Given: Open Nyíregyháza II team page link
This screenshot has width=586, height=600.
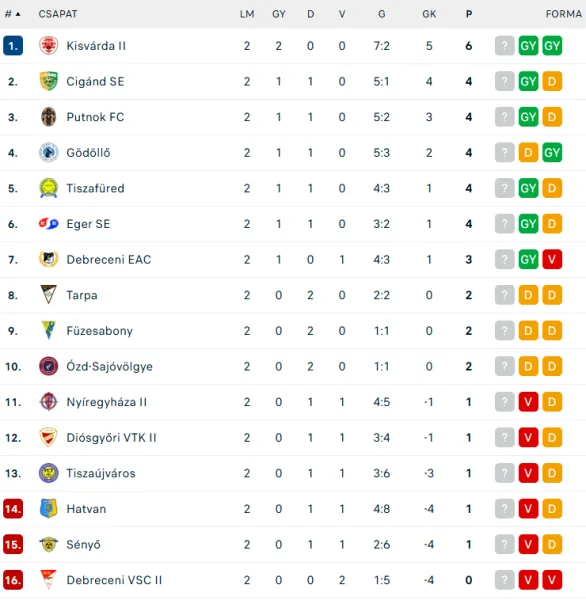Looking at the screenshot, I should pyautogui.click(x=107, y=402).
